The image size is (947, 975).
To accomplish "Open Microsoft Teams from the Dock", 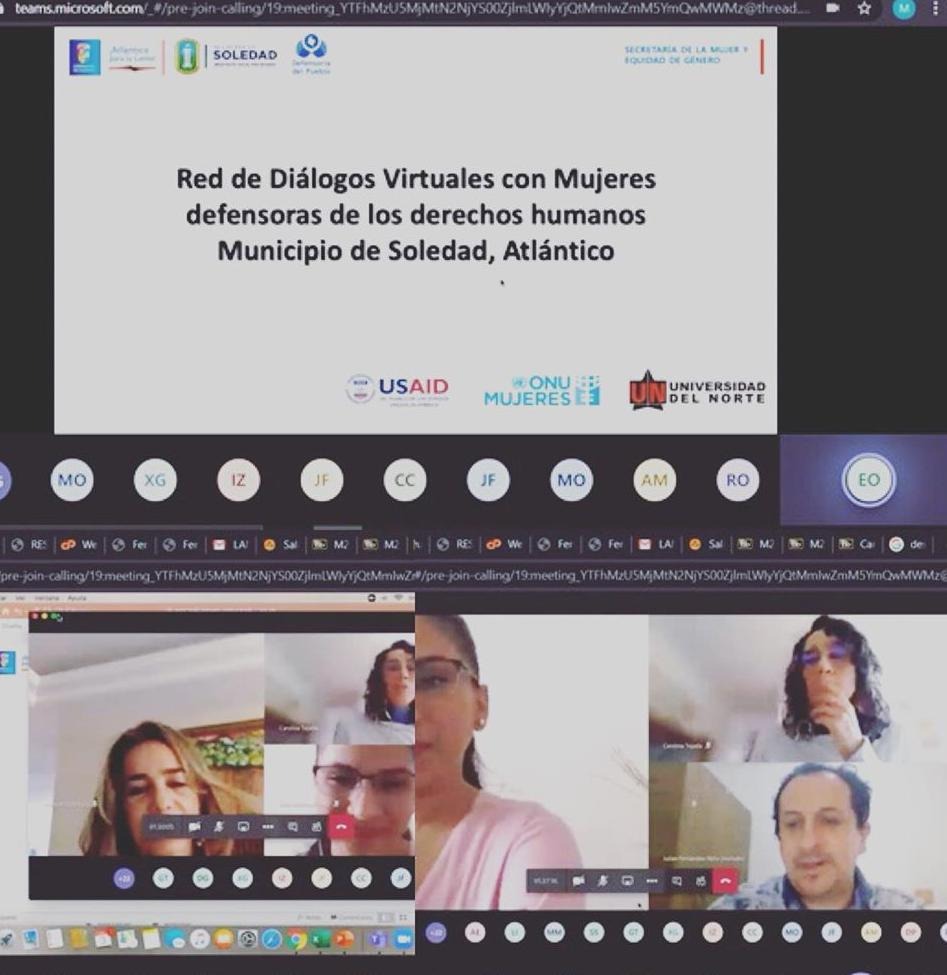I will coord(377,939).
